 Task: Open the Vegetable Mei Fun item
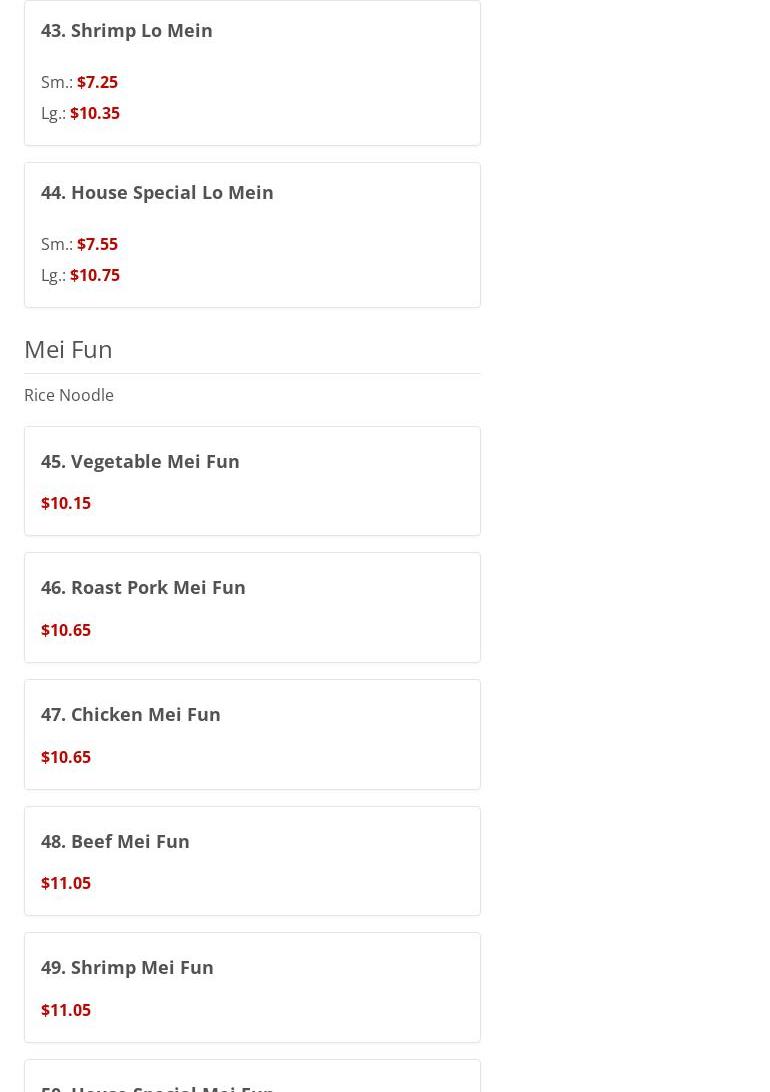tap(140, 461)
